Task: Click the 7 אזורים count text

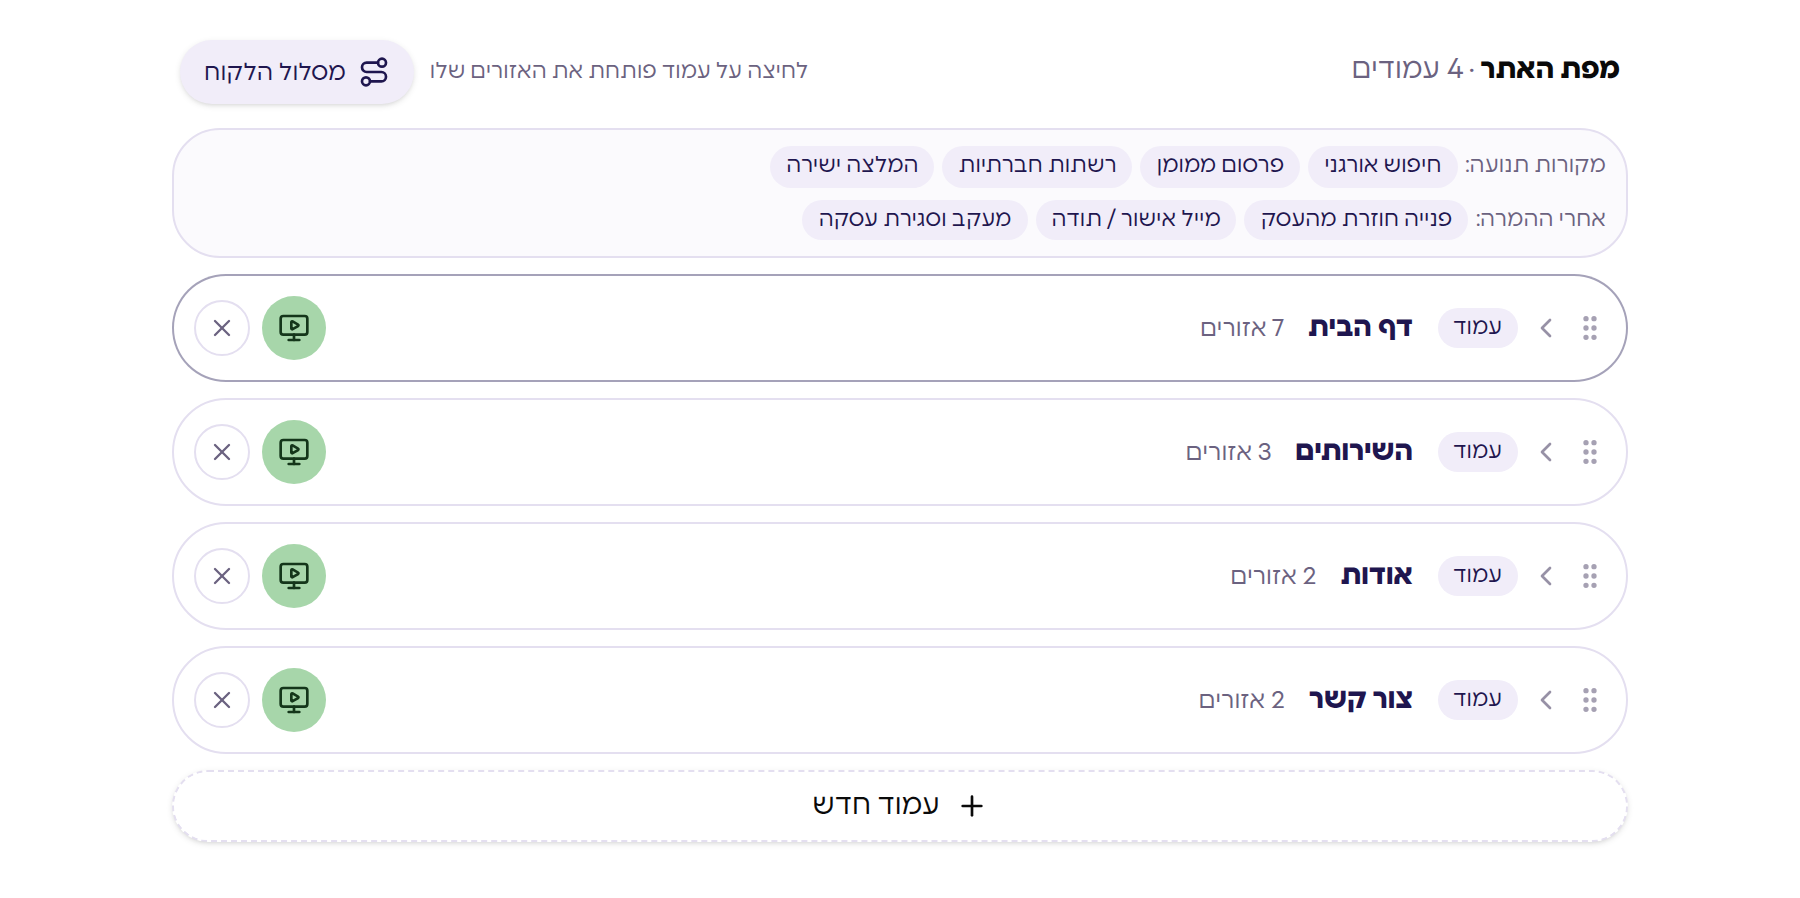Action: (1242, 328)
